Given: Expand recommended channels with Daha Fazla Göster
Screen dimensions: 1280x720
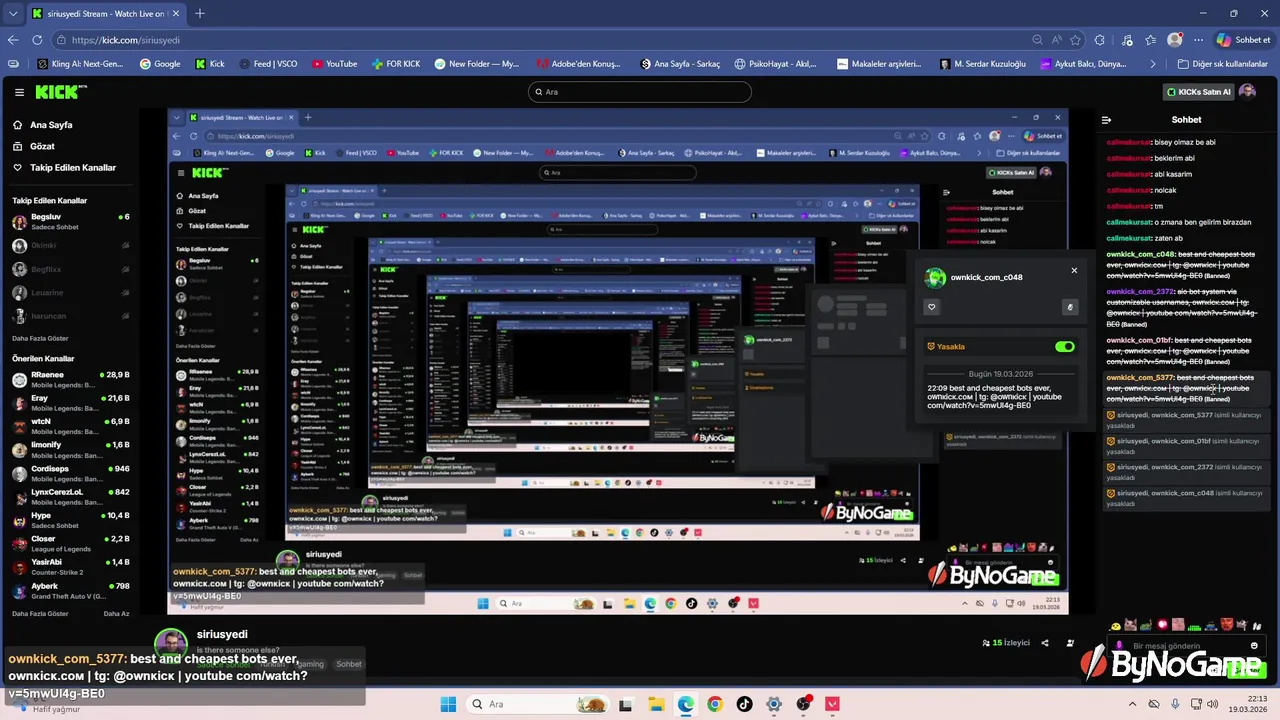Looking at the screenshot, I should (40, 614).
